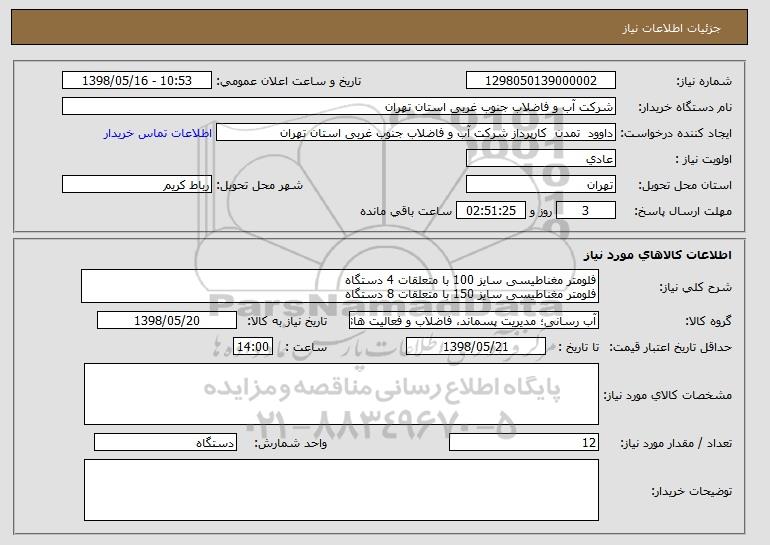Click the counting unit field دستگاه
The width and height of the screenshot is (770, 545).
click(165, 443)
